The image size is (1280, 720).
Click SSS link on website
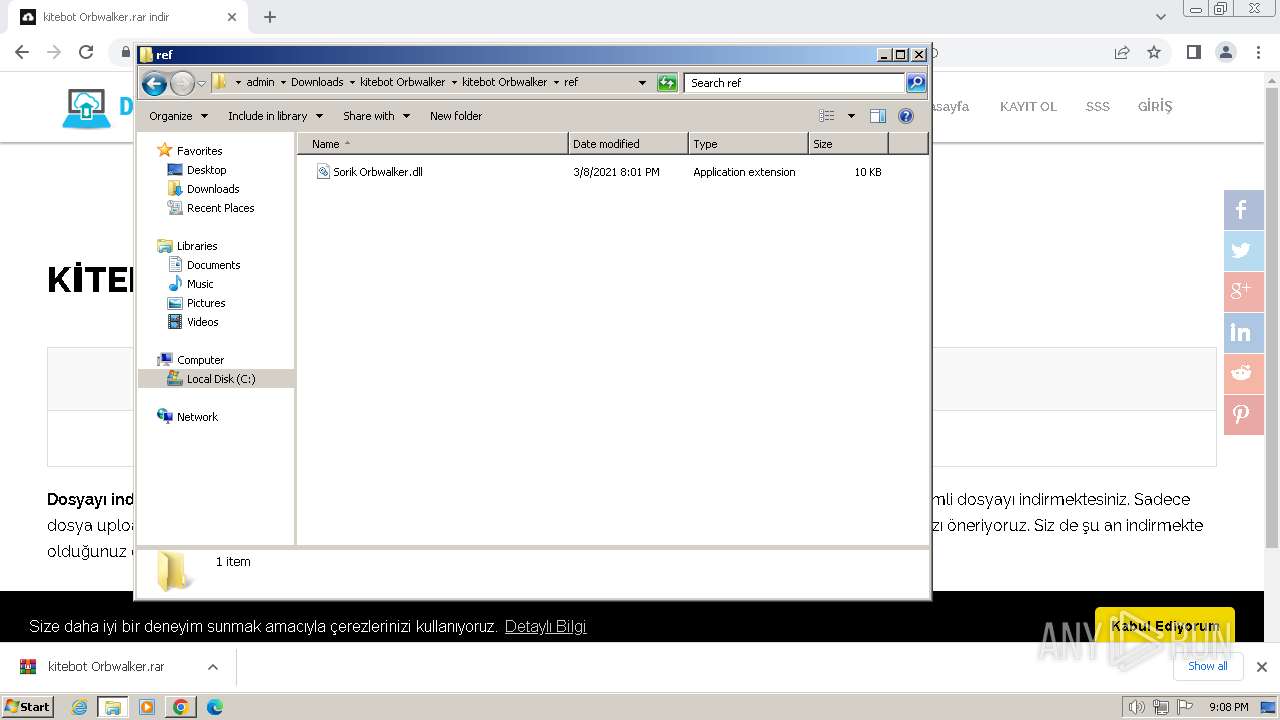click(1098, 107)
